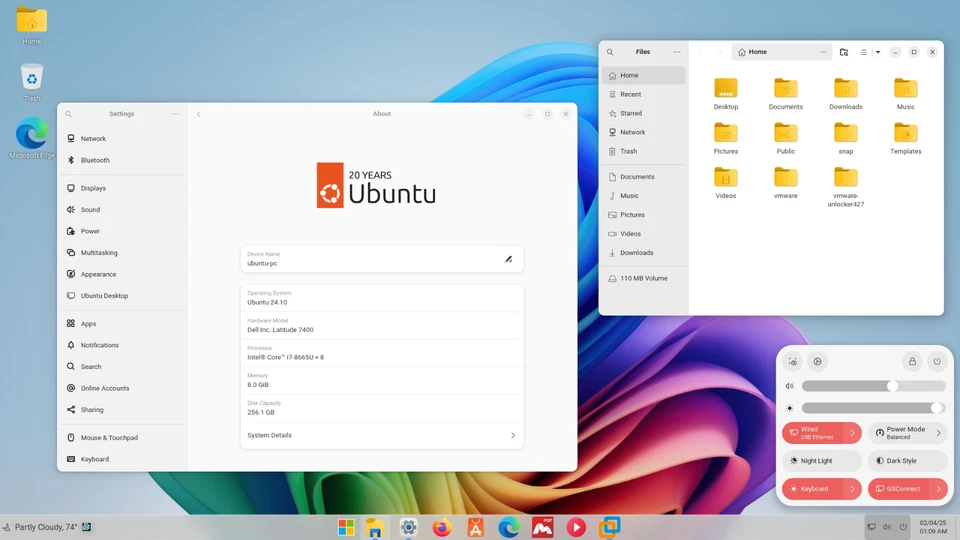
Task: Click the Device Name field ubuntu-pc
Action: [382, 260]
